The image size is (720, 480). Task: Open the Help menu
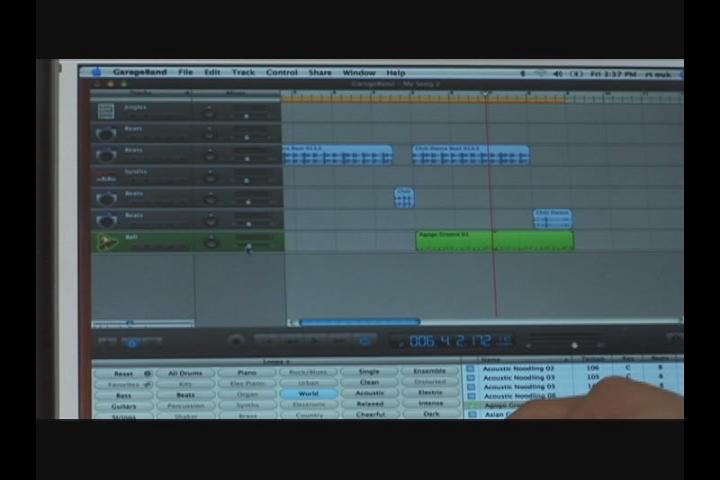[396, 73]
